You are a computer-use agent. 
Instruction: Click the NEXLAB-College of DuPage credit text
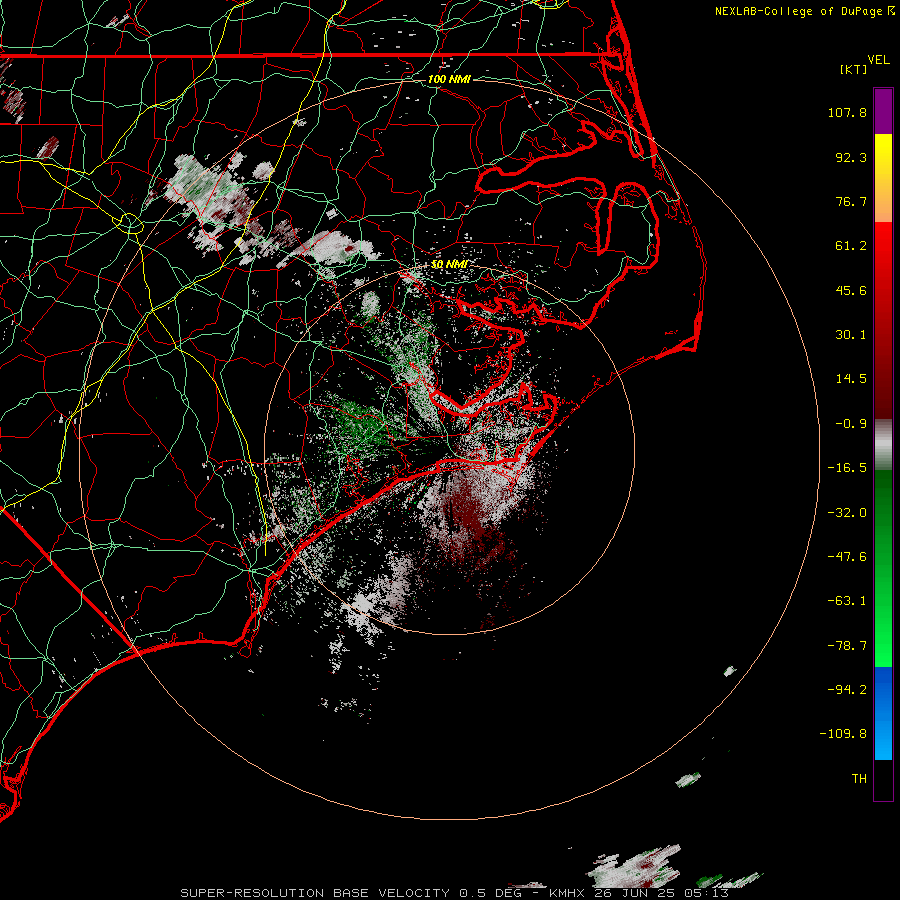(x=800, y=11)
